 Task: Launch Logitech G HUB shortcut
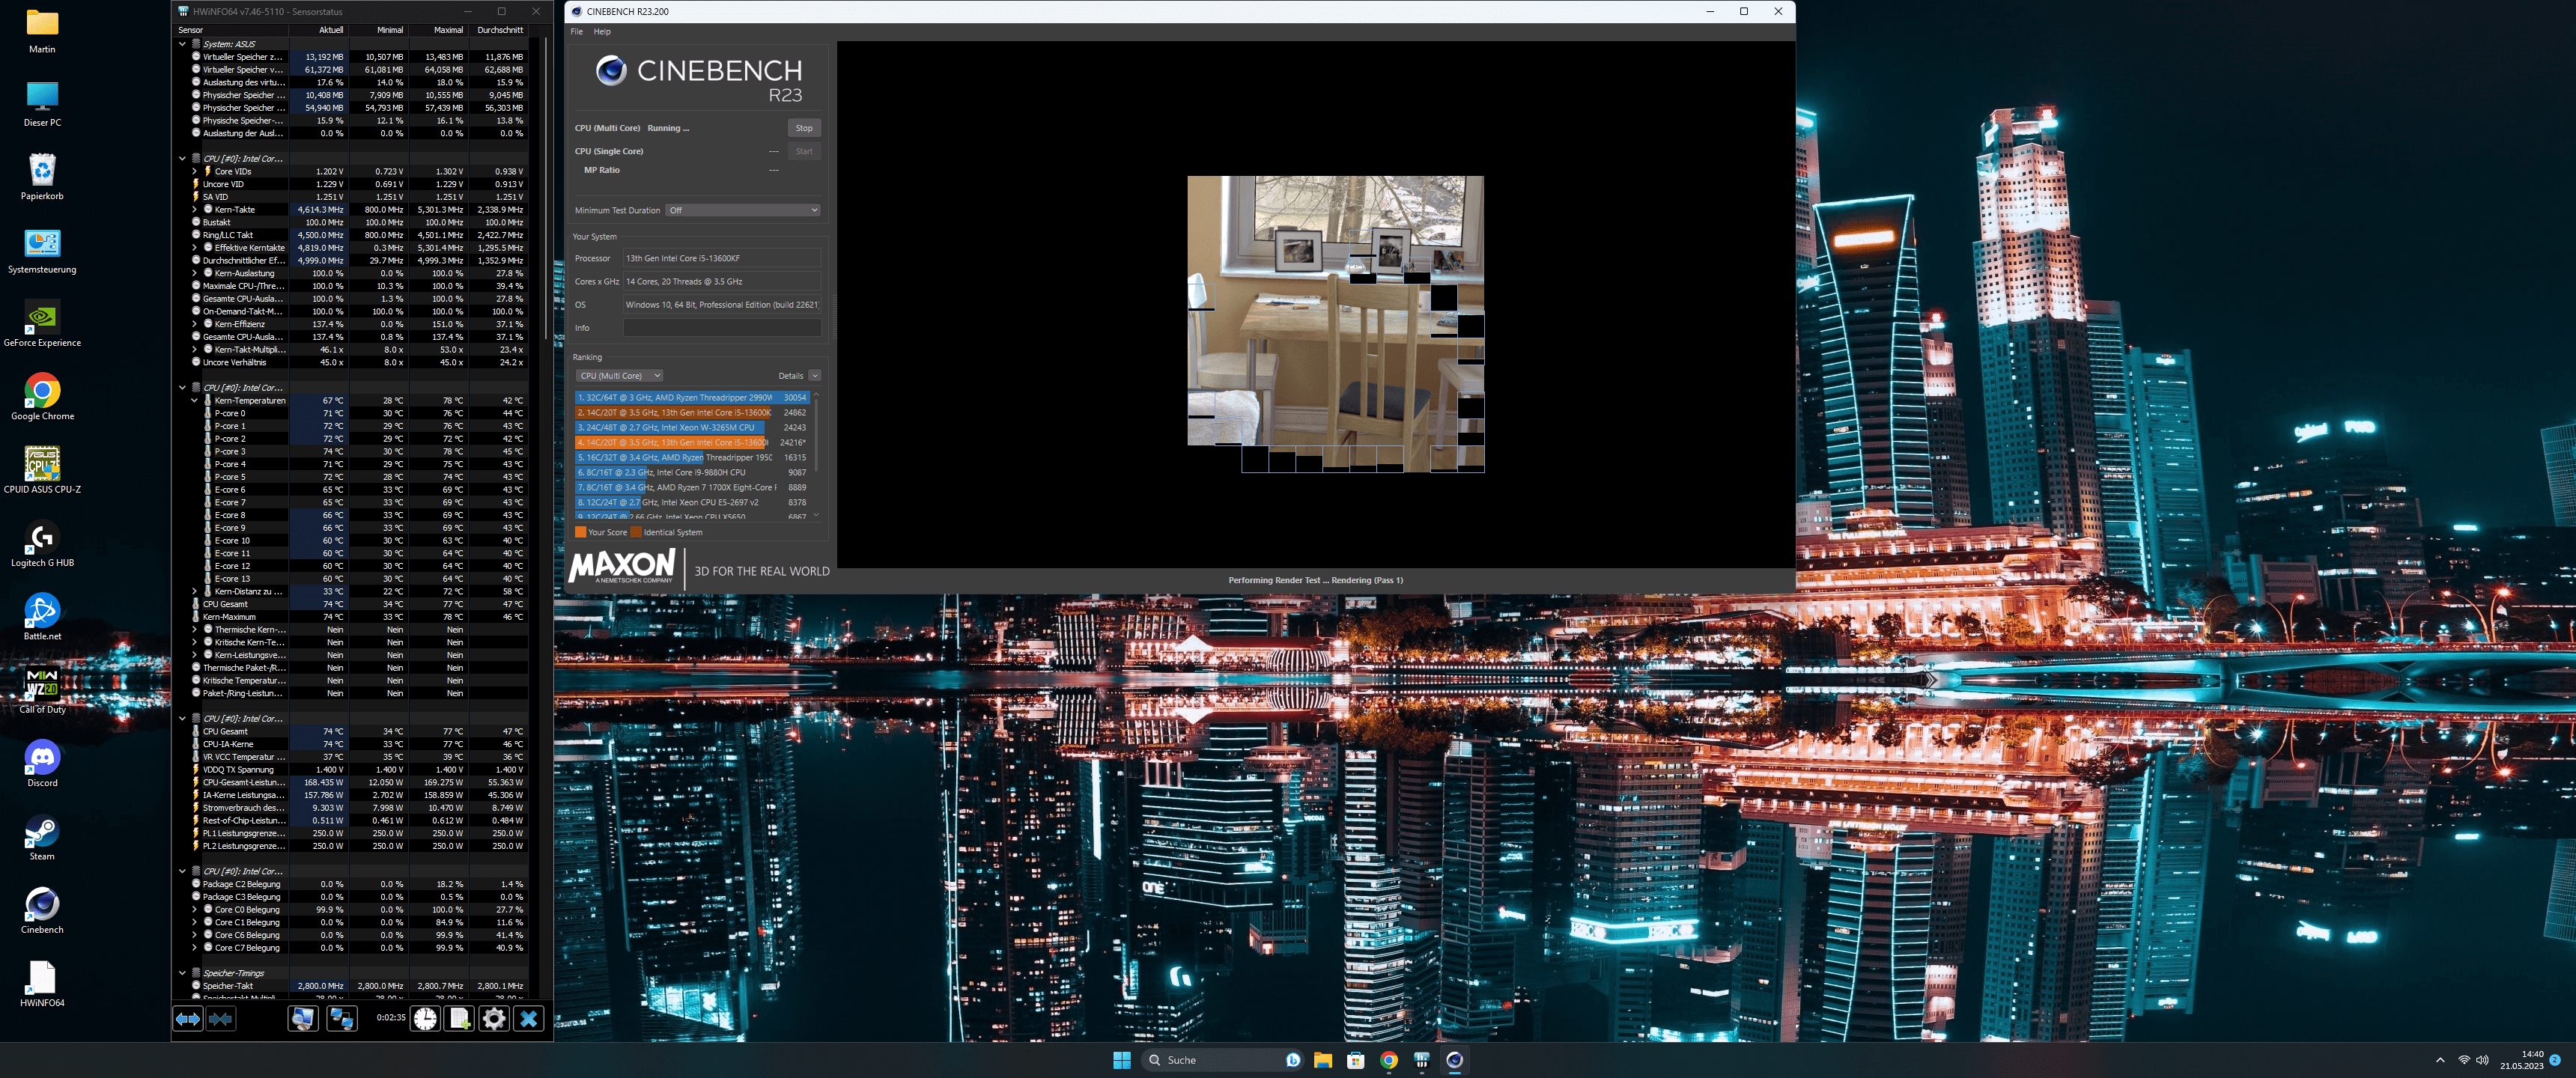42,543
